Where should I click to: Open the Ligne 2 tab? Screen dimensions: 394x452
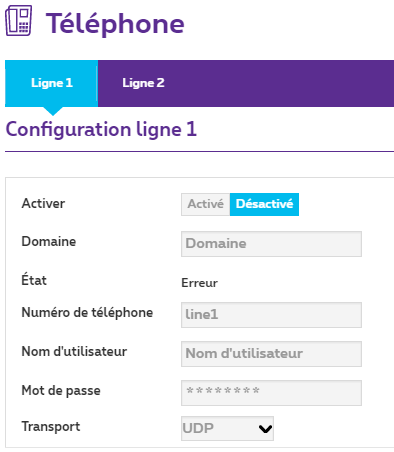point(143,83)
